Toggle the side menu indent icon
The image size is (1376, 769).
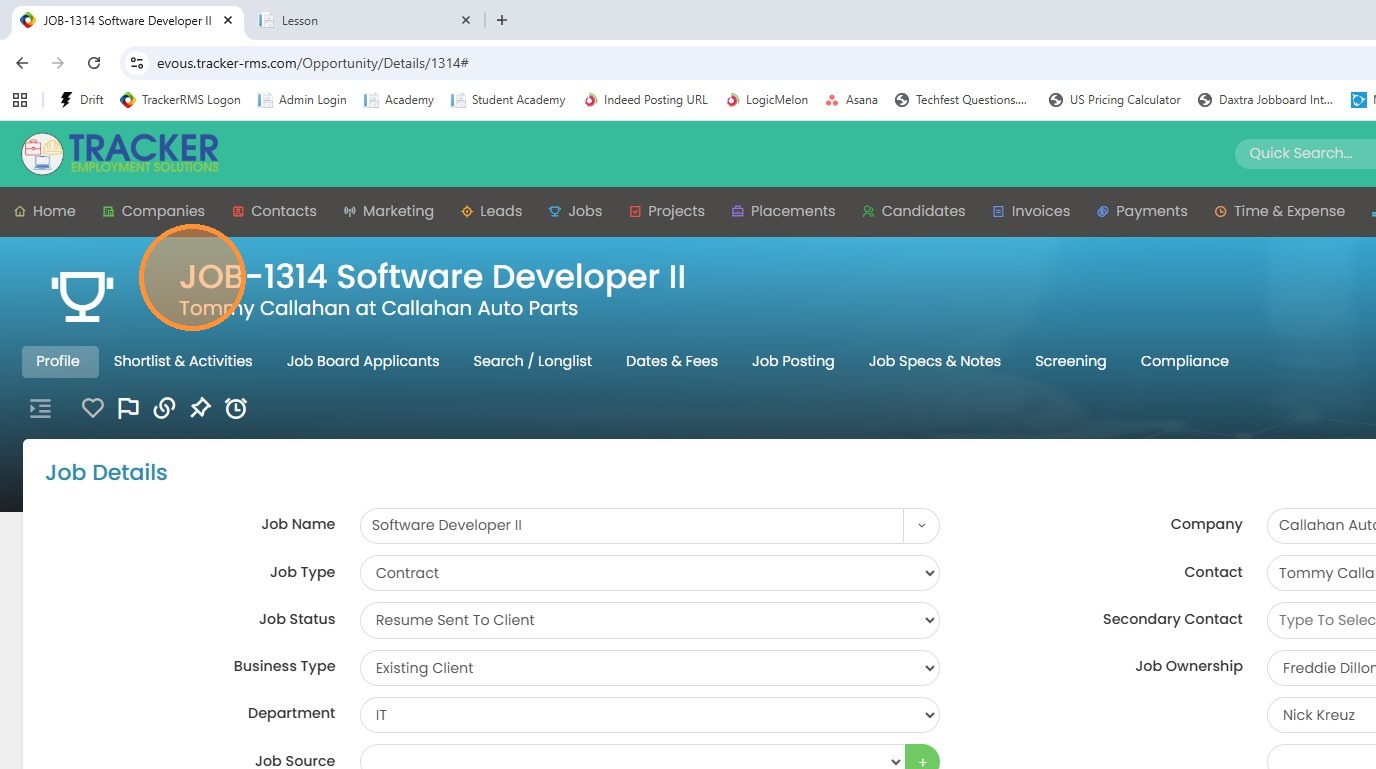pyautogui.click(x=40, y=408)
